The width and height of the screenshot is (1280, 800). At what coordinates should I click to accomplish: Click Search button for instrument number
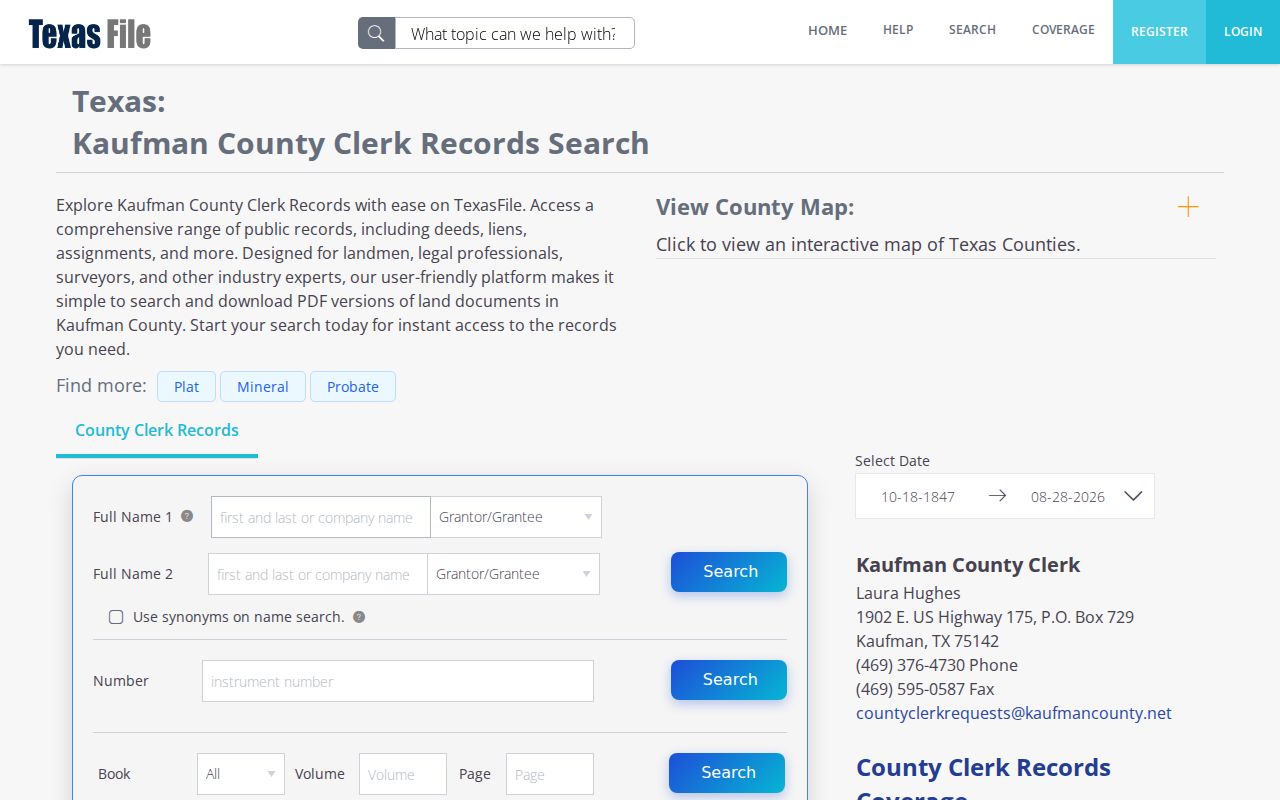click(x=729, y=680)
